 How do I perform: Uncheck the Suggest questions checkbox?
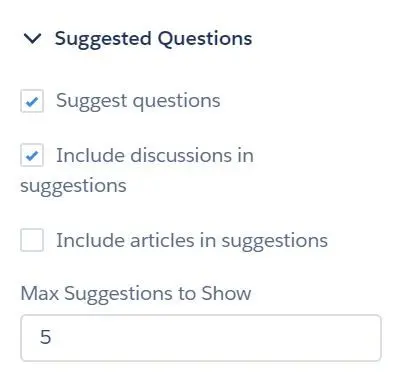point(32,101)
